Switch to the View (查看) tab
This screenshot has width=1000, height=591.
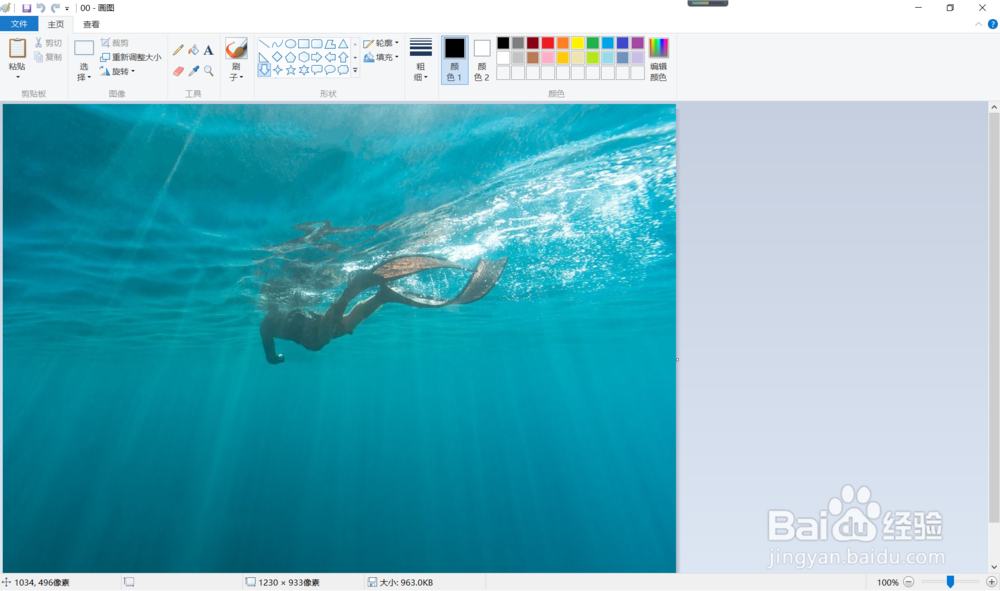click(x=91, y=24)
